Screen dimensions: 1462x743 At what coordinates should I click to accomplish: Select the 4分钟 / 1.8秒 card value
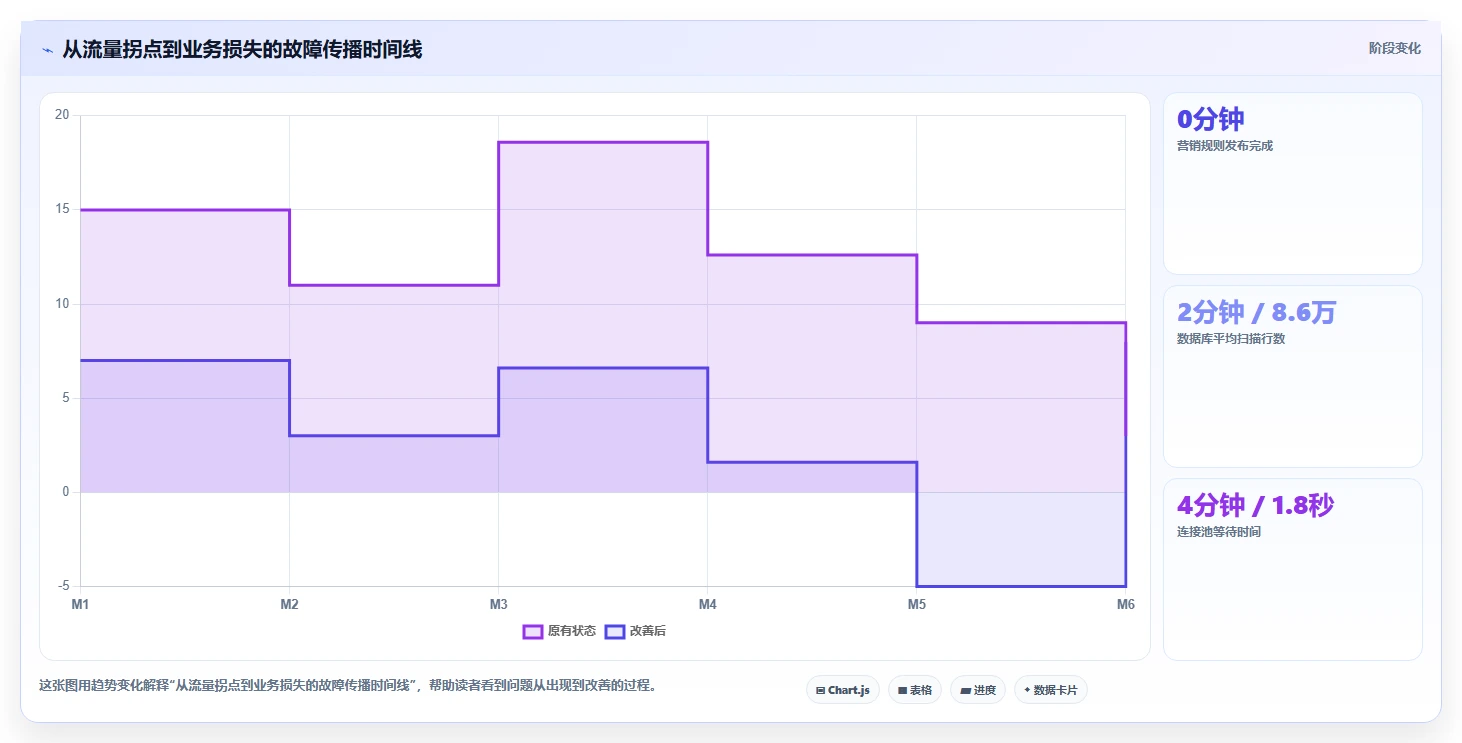click(x=1255, y=505)
